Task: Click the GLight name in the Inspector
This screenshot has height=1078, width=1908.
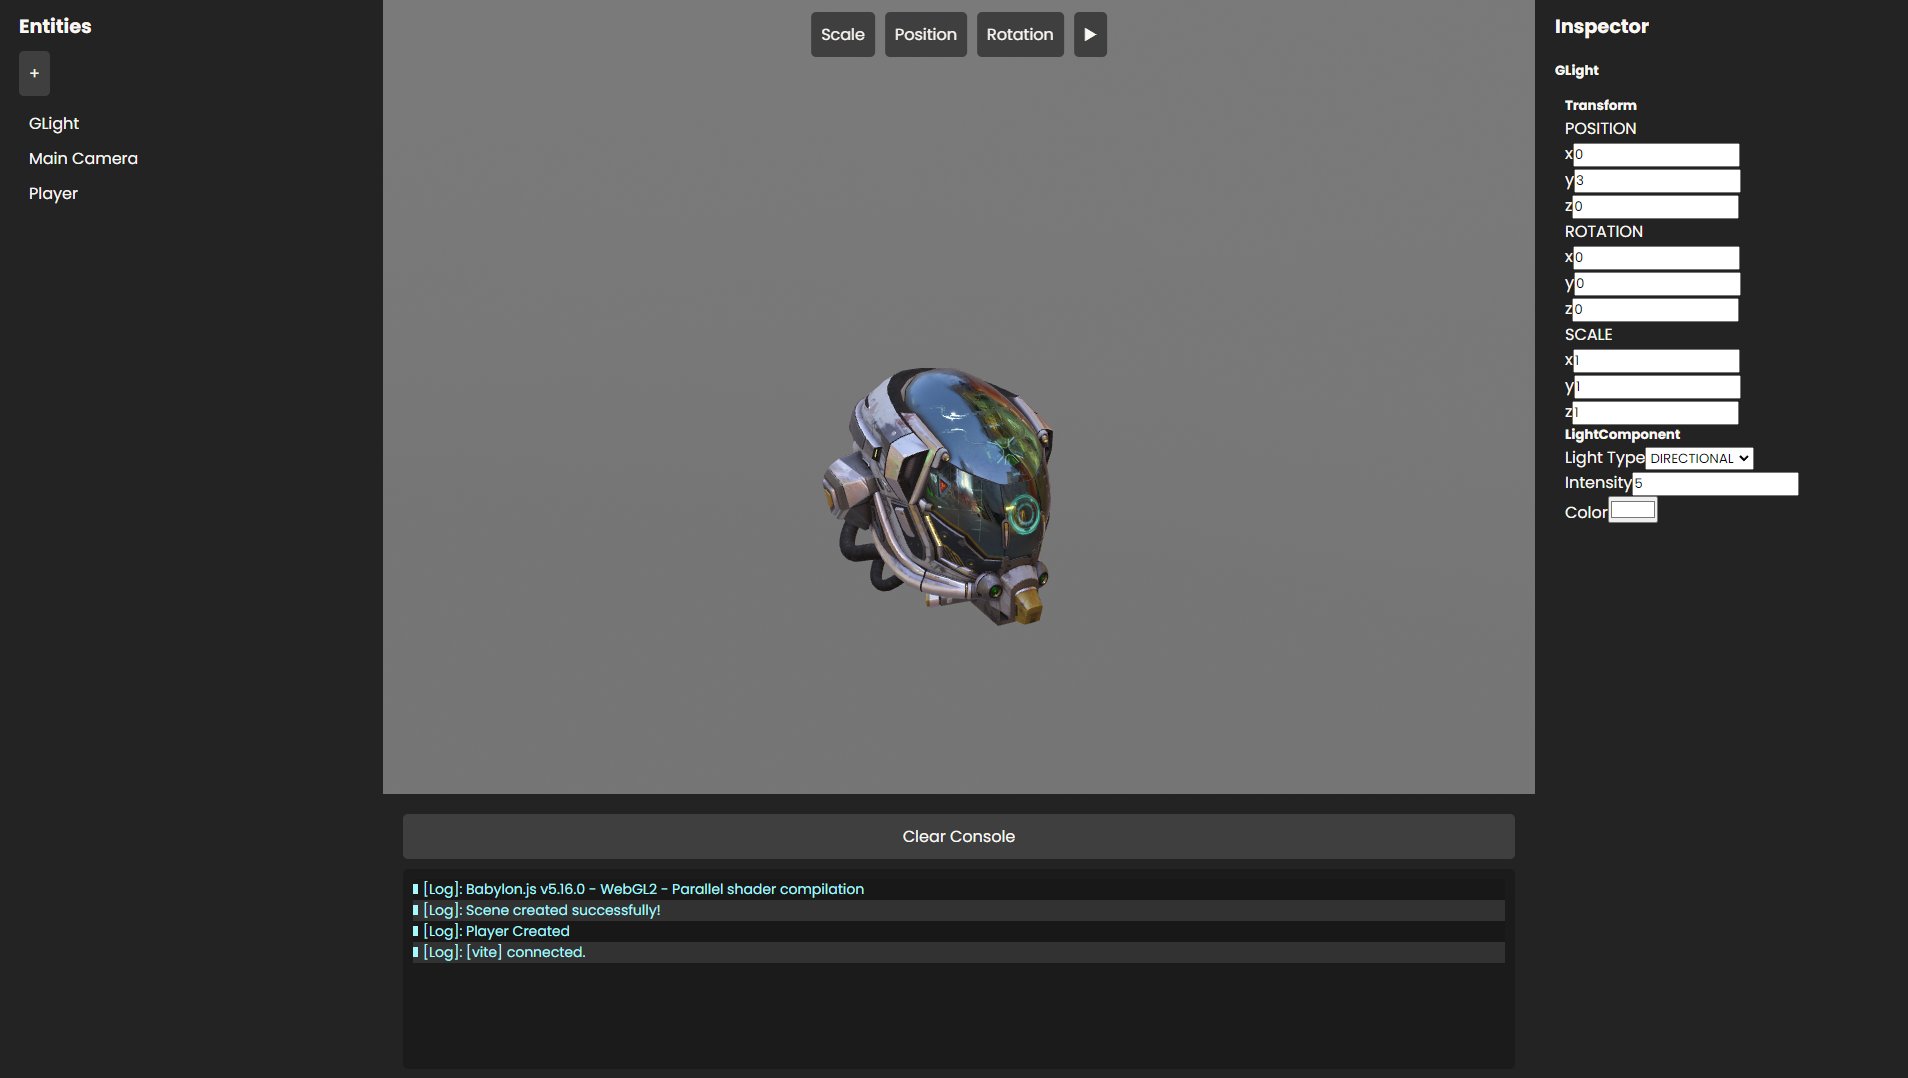Action: (1576, 70)
